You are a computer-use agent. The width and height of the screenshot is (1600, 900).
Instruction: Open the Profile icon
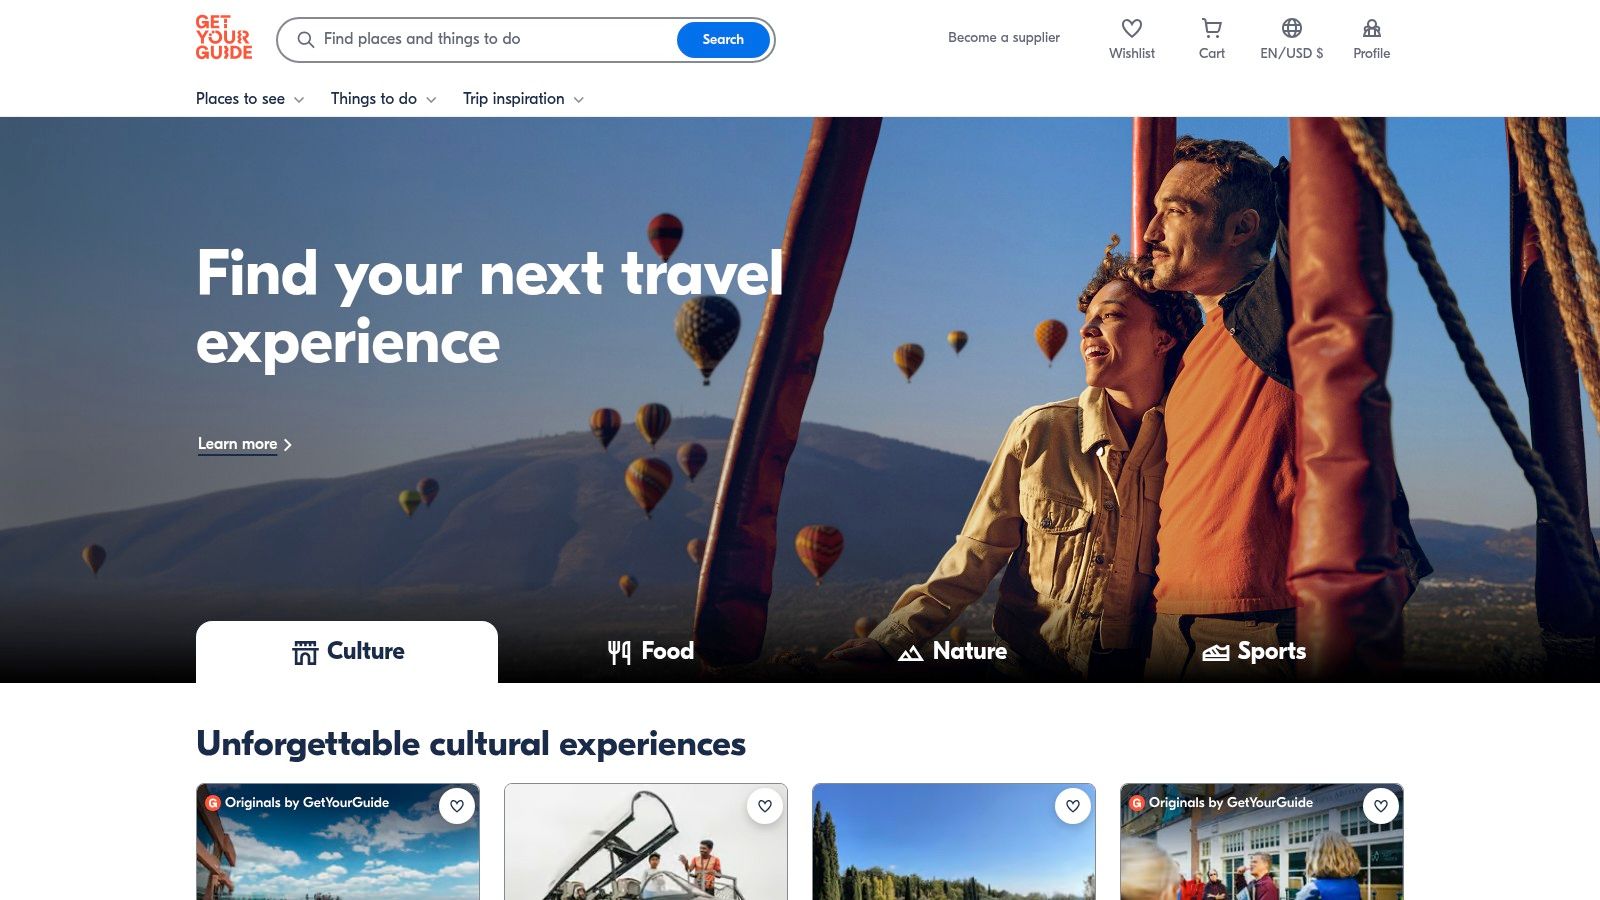click(1371, 28)
